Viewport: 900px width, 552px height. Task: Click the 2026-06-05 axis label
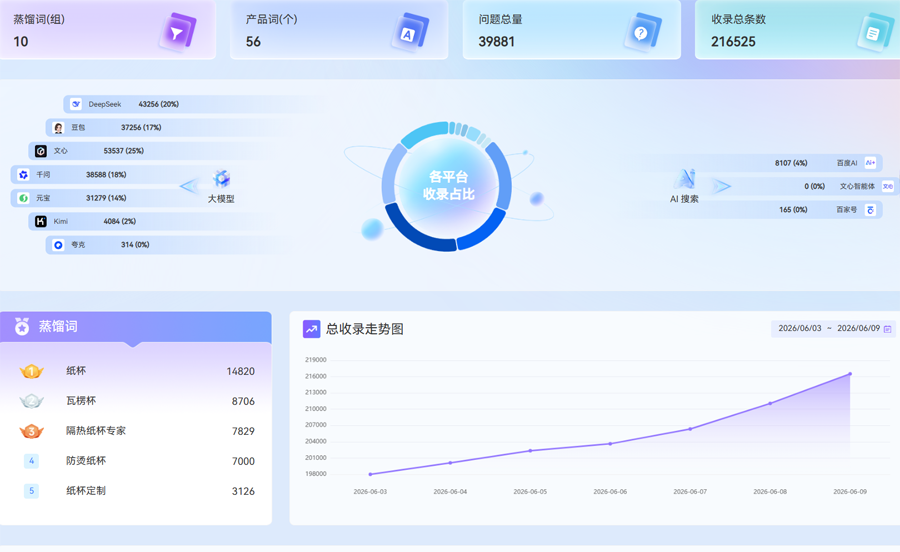coord(530,492)
